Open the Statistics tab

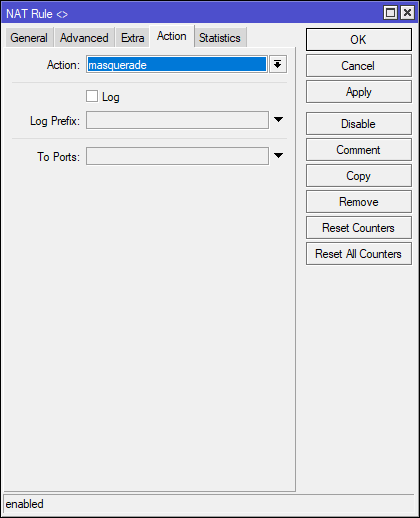click(220, 38)
